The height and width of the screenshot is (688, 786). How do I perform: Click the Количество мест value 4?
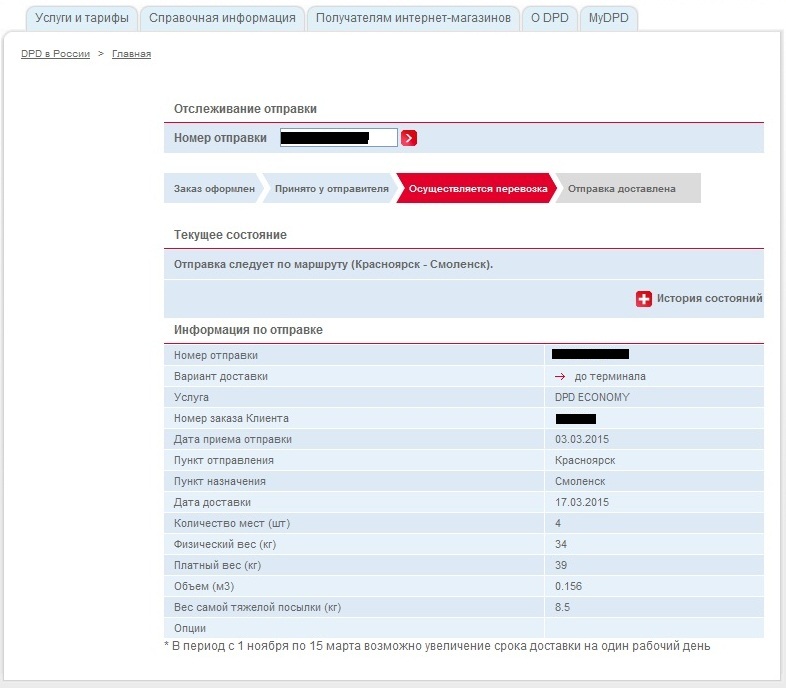click(557, 523)
